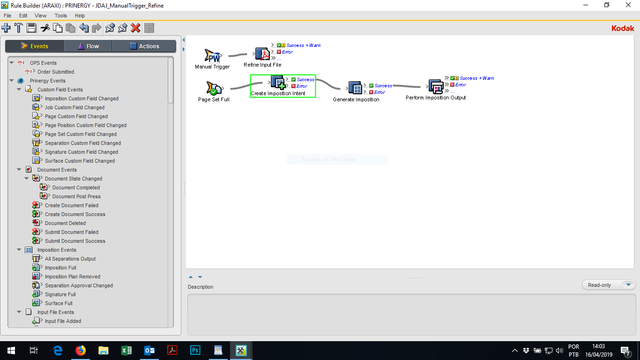
Task: Select Document Deleted event
Action: 65,223
